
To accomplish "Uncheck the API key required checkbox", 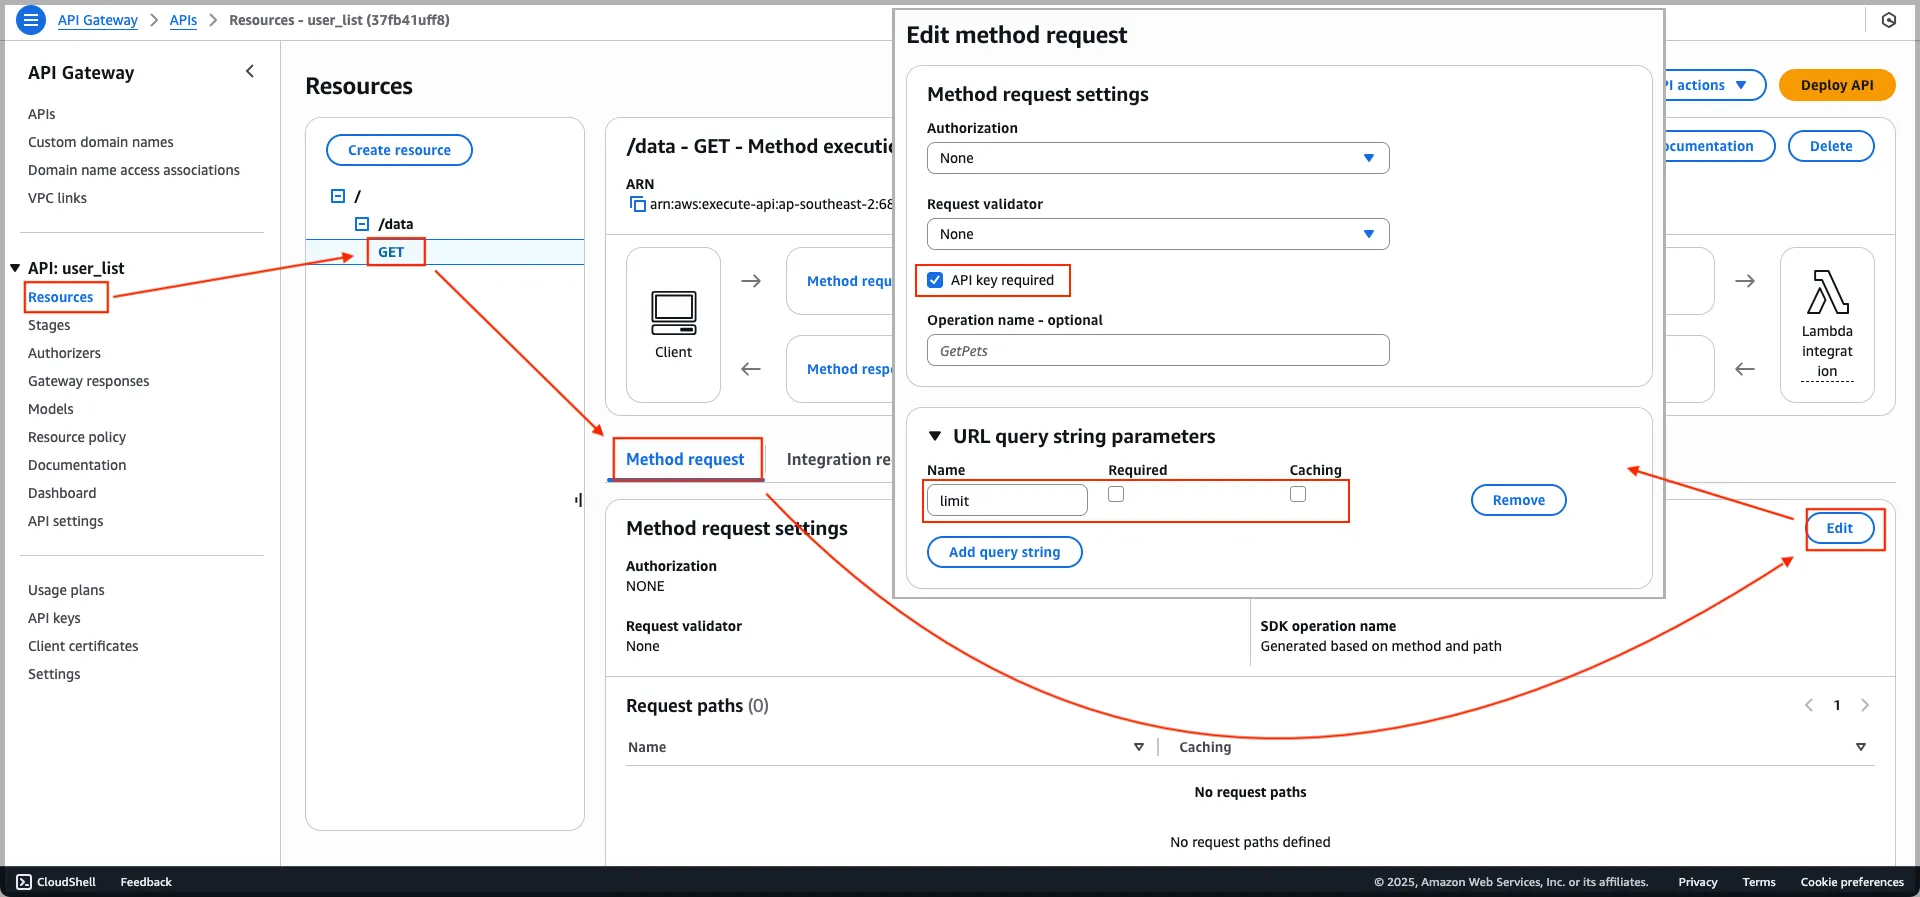I will click(935, 280).
